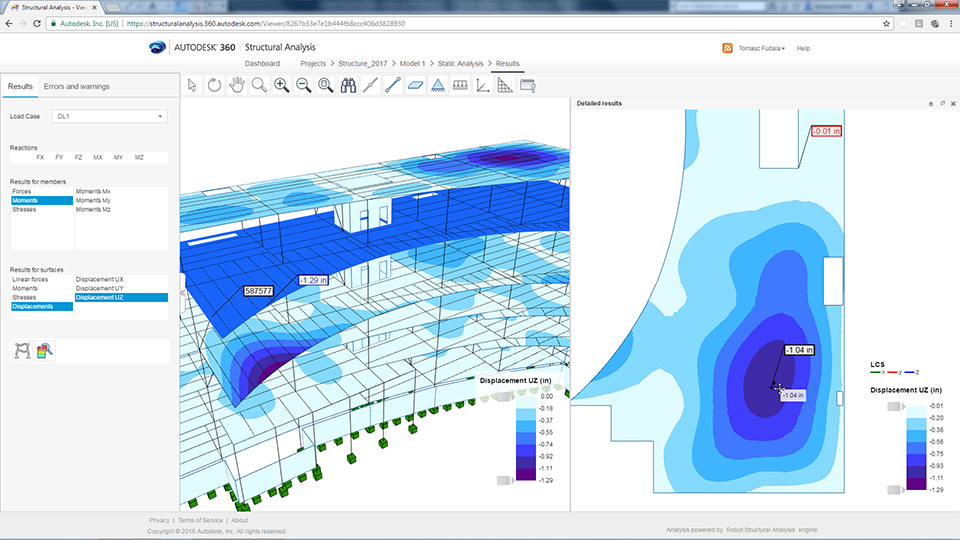Open the binoculars search tool

click(348, 86)
